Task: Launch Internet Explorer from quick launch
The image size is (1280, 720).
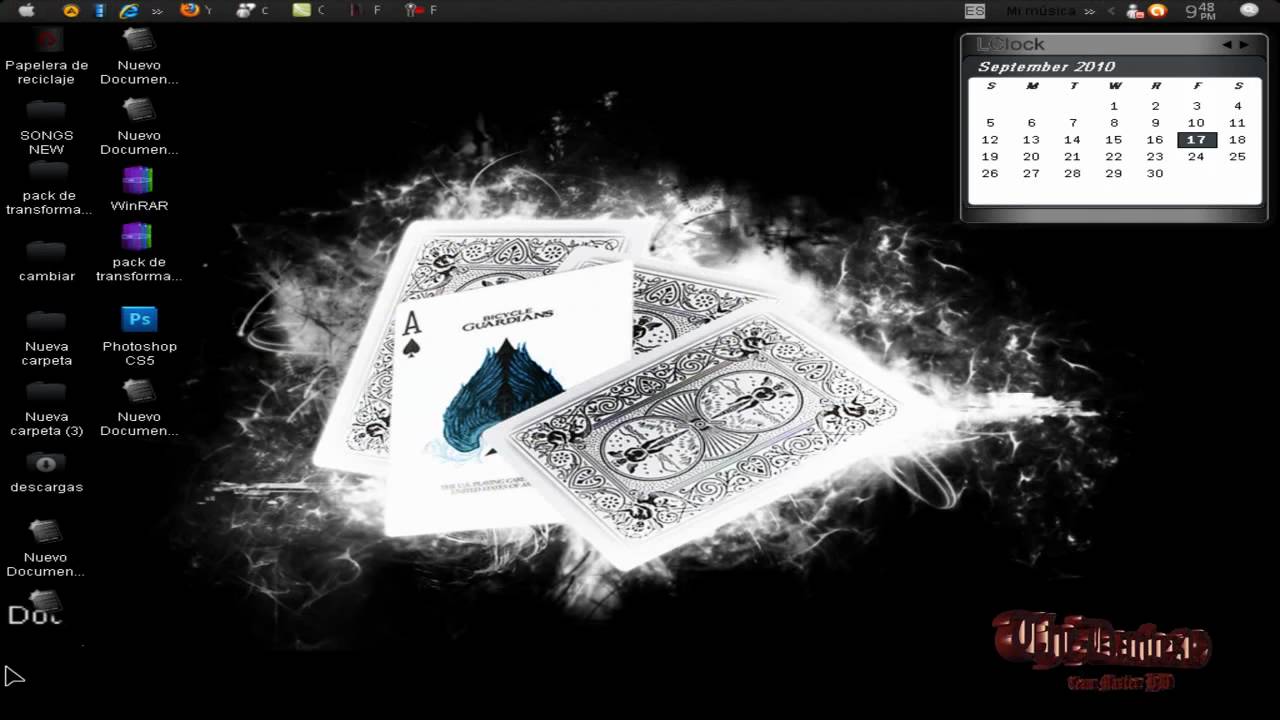Action: [x=129, y=10]
